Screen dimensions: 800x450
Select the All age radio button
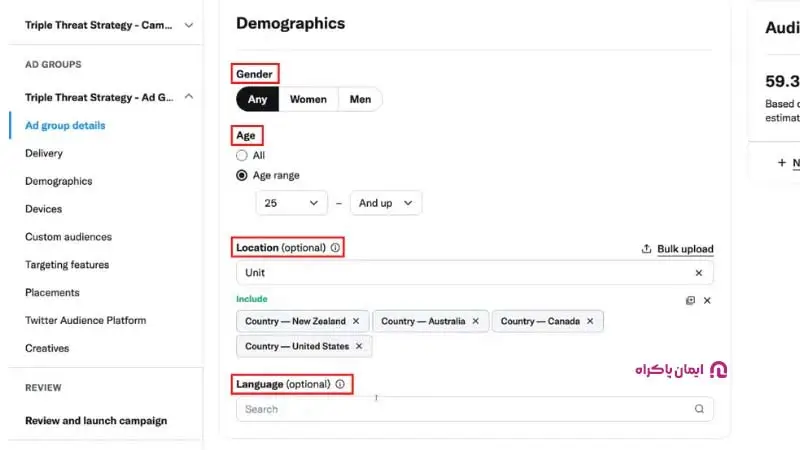[x=242, y=156]
